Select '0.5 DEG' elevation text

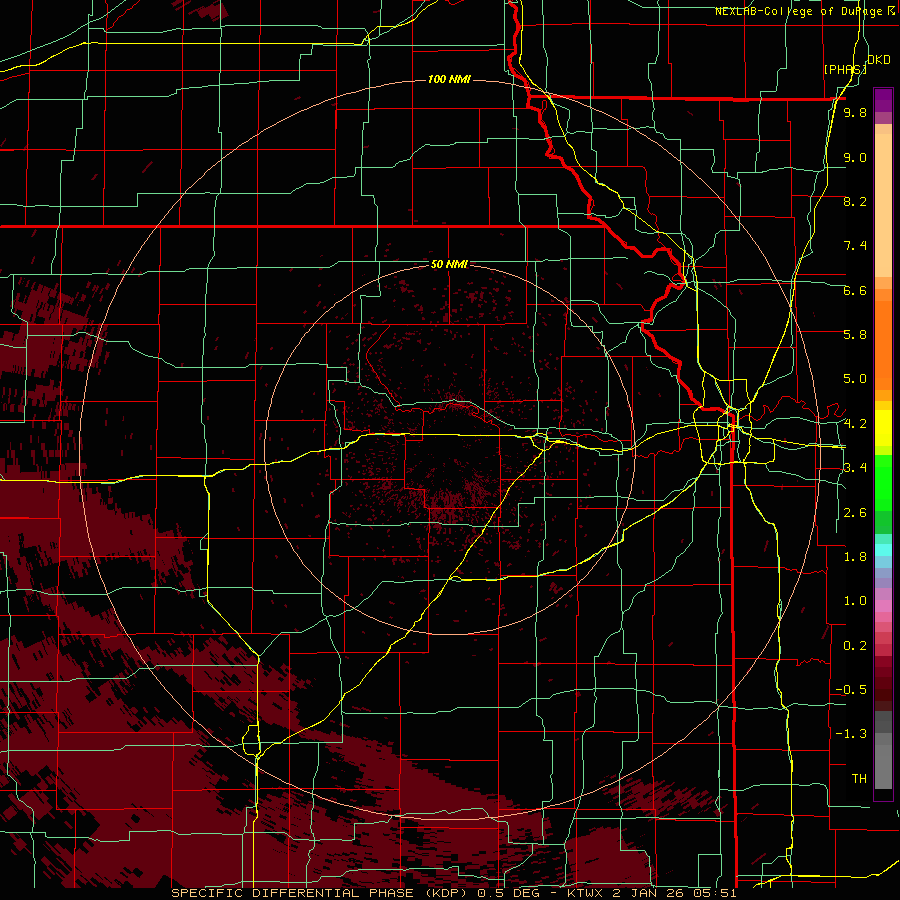[511, 893]
